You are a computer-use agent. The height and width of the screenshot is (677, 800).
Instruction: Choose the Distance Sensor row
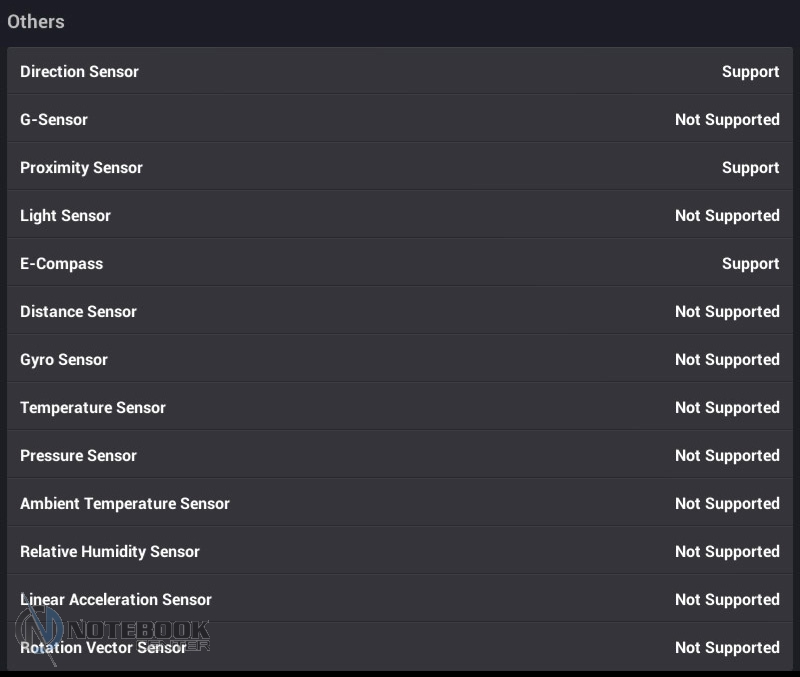coord(400,310)
